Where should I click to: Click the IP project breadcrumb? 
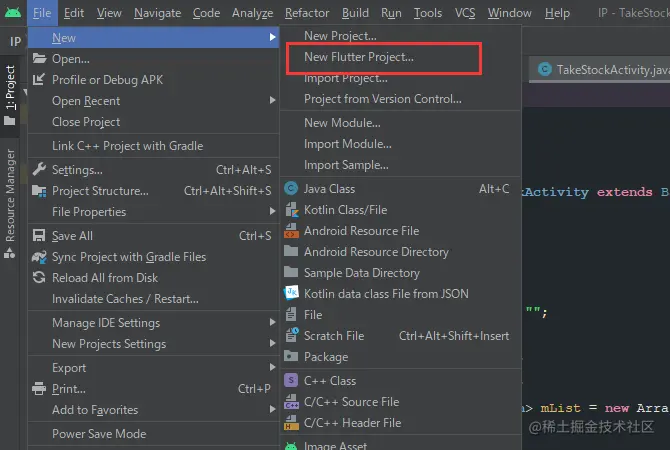click(15, 41)
